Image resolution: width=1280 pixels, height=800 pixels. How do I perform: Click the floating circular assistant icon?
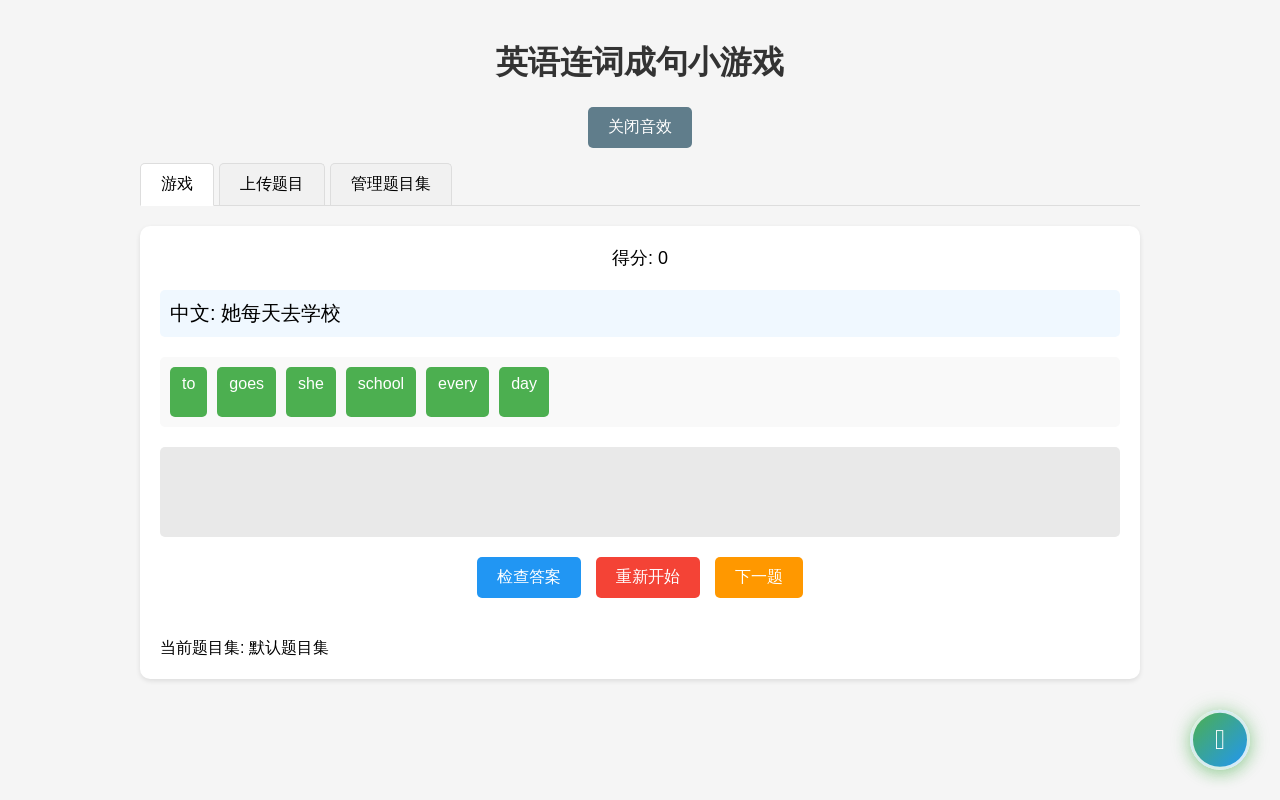point(1220,740)
